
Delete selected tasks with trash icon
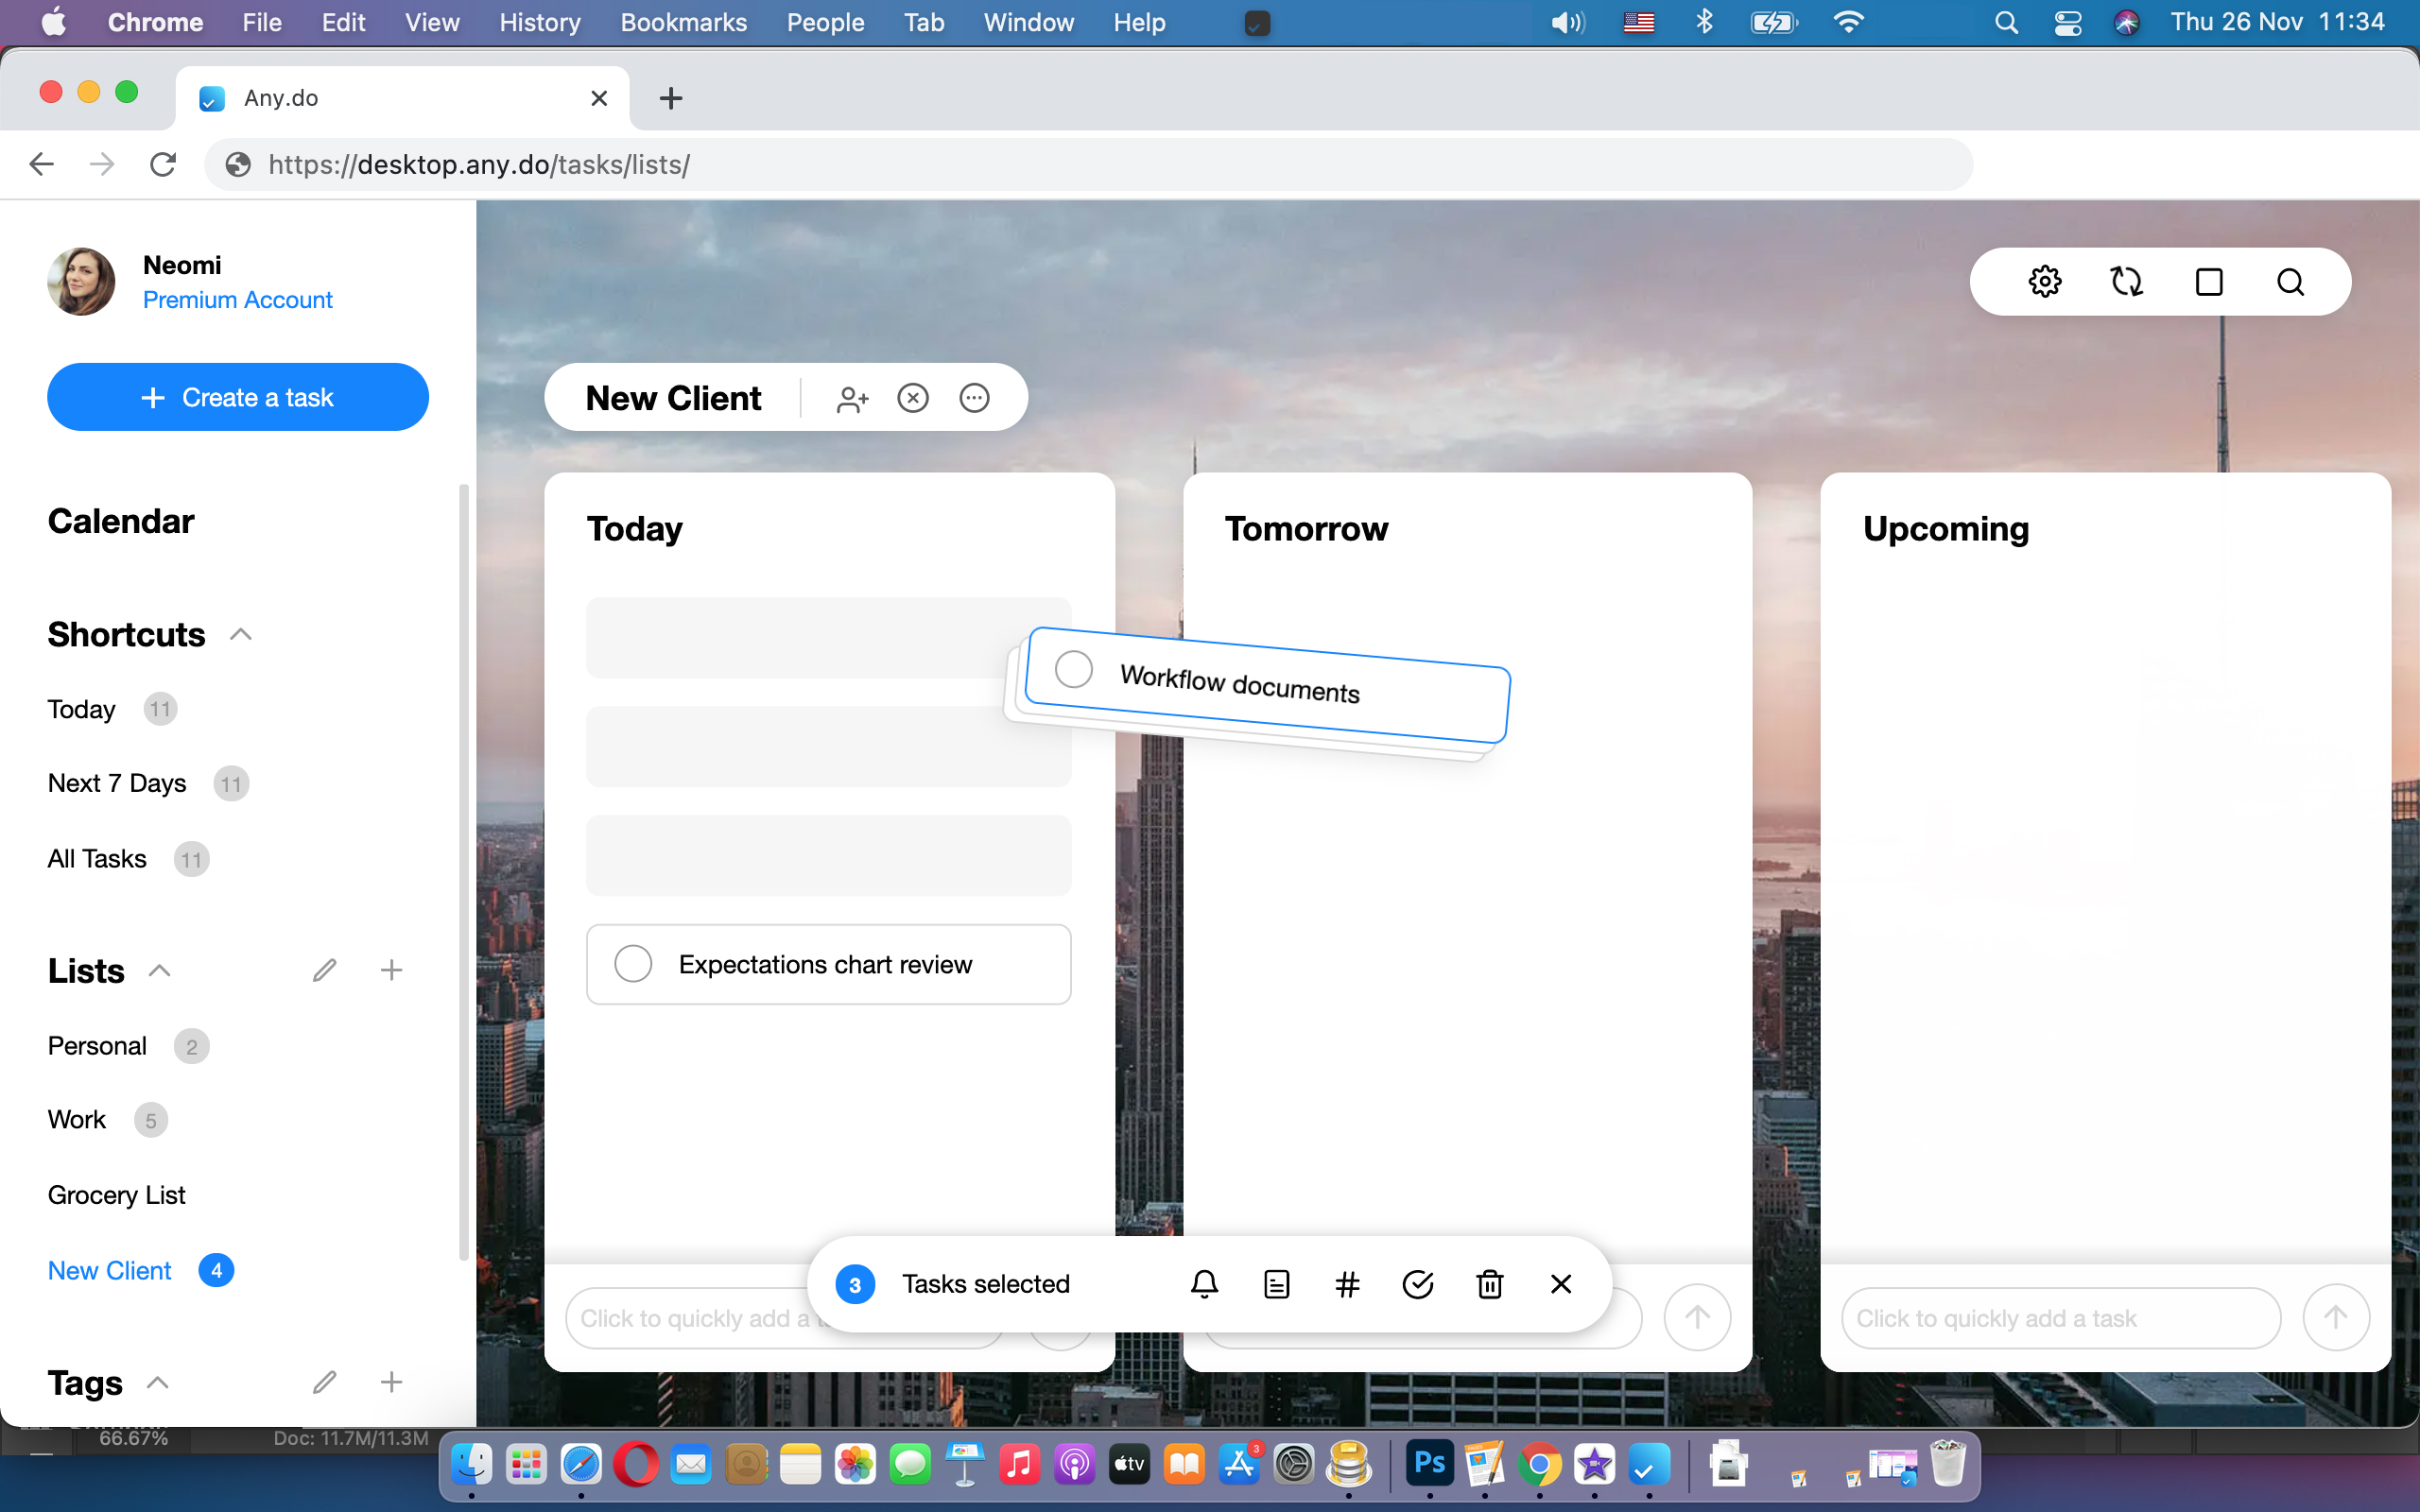coord(1490,1284)
